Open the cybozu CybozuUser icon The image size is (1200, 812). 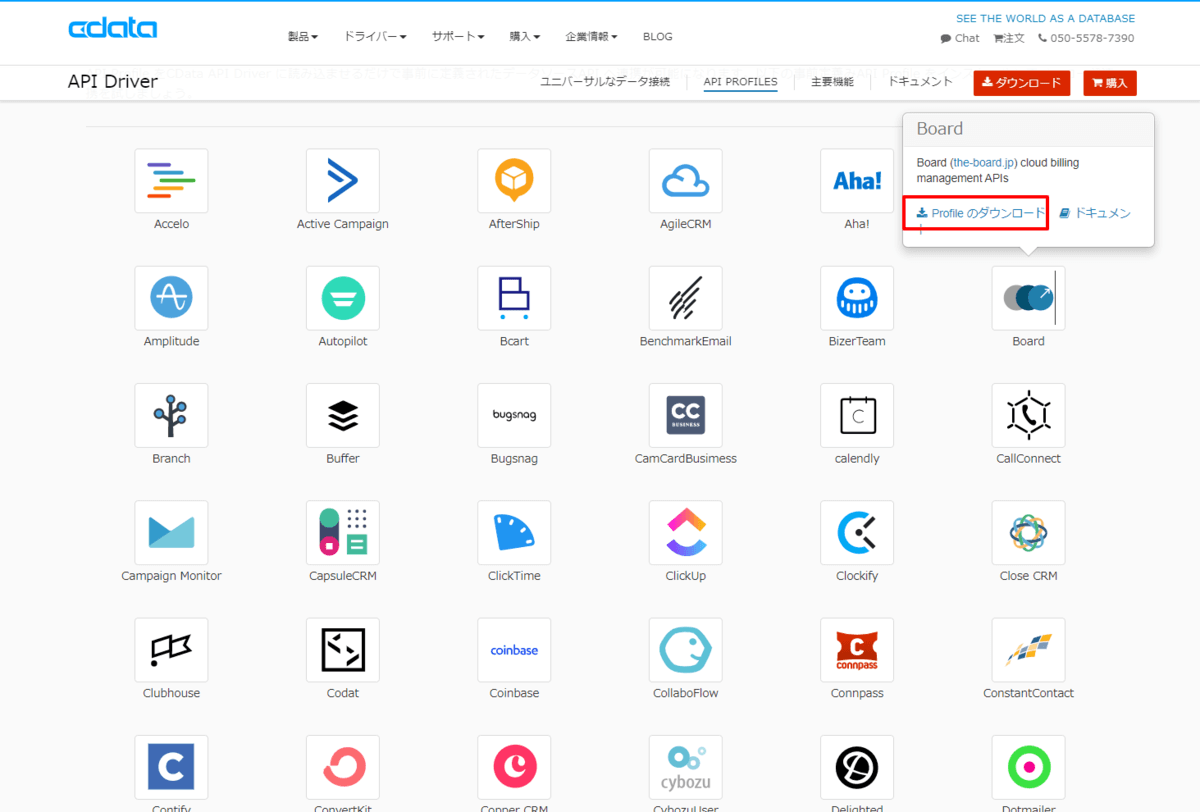pos(685,767)
